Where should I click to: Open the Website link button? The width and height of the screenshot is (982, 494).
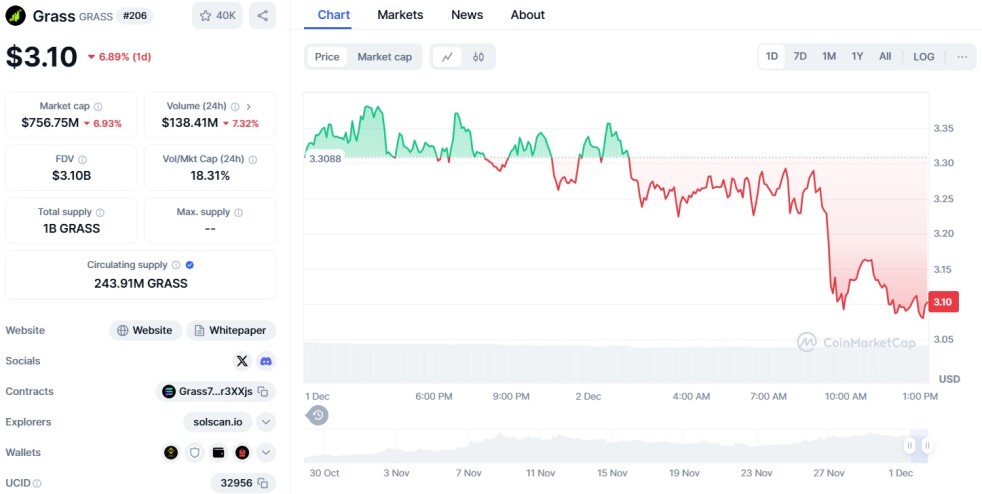[x=145, y=331]
